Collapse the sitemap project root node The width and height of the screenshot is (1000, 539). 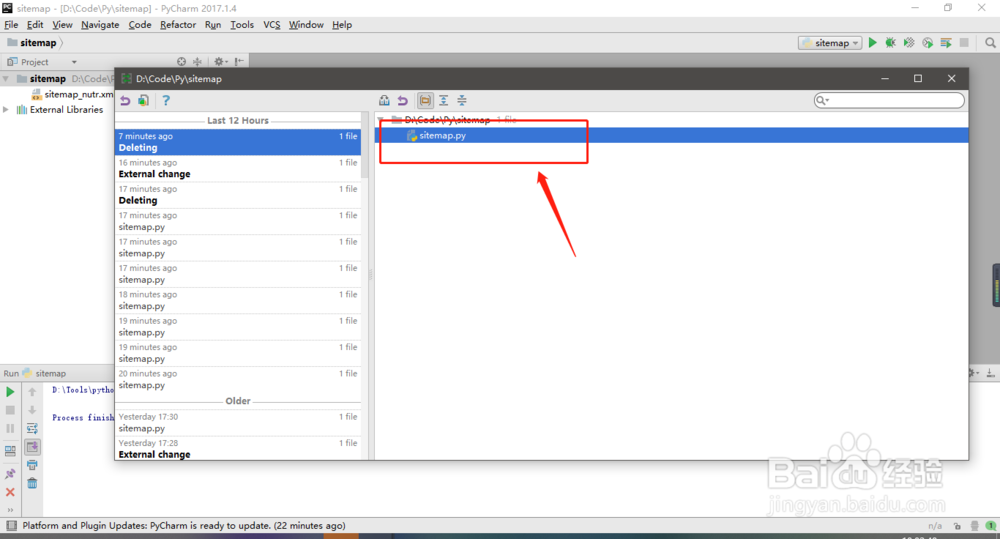tap(6, 78)
